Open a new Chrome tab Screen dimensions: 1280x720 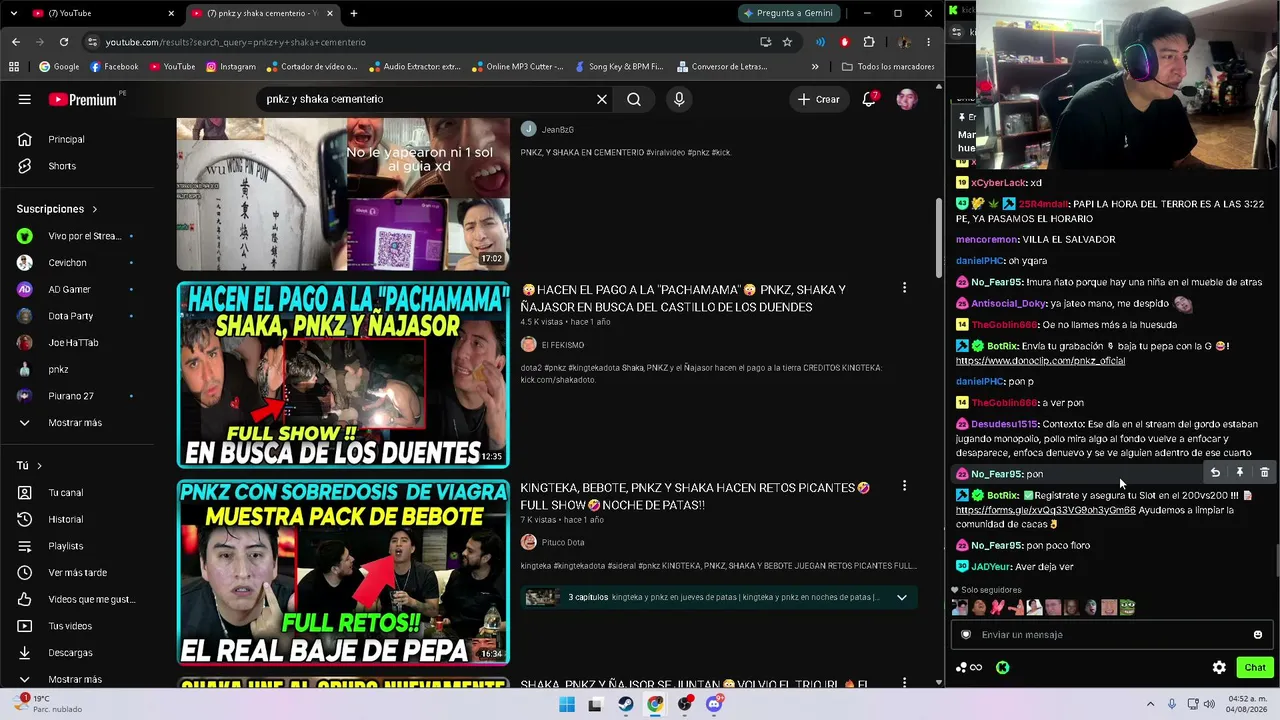click(353, 13)
